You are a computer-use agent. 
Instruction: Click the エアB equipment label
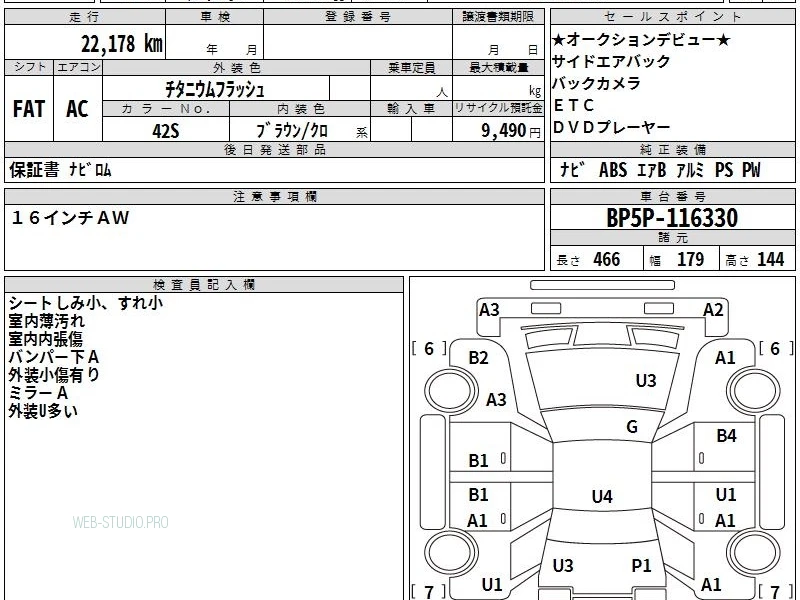pos(652,170)
